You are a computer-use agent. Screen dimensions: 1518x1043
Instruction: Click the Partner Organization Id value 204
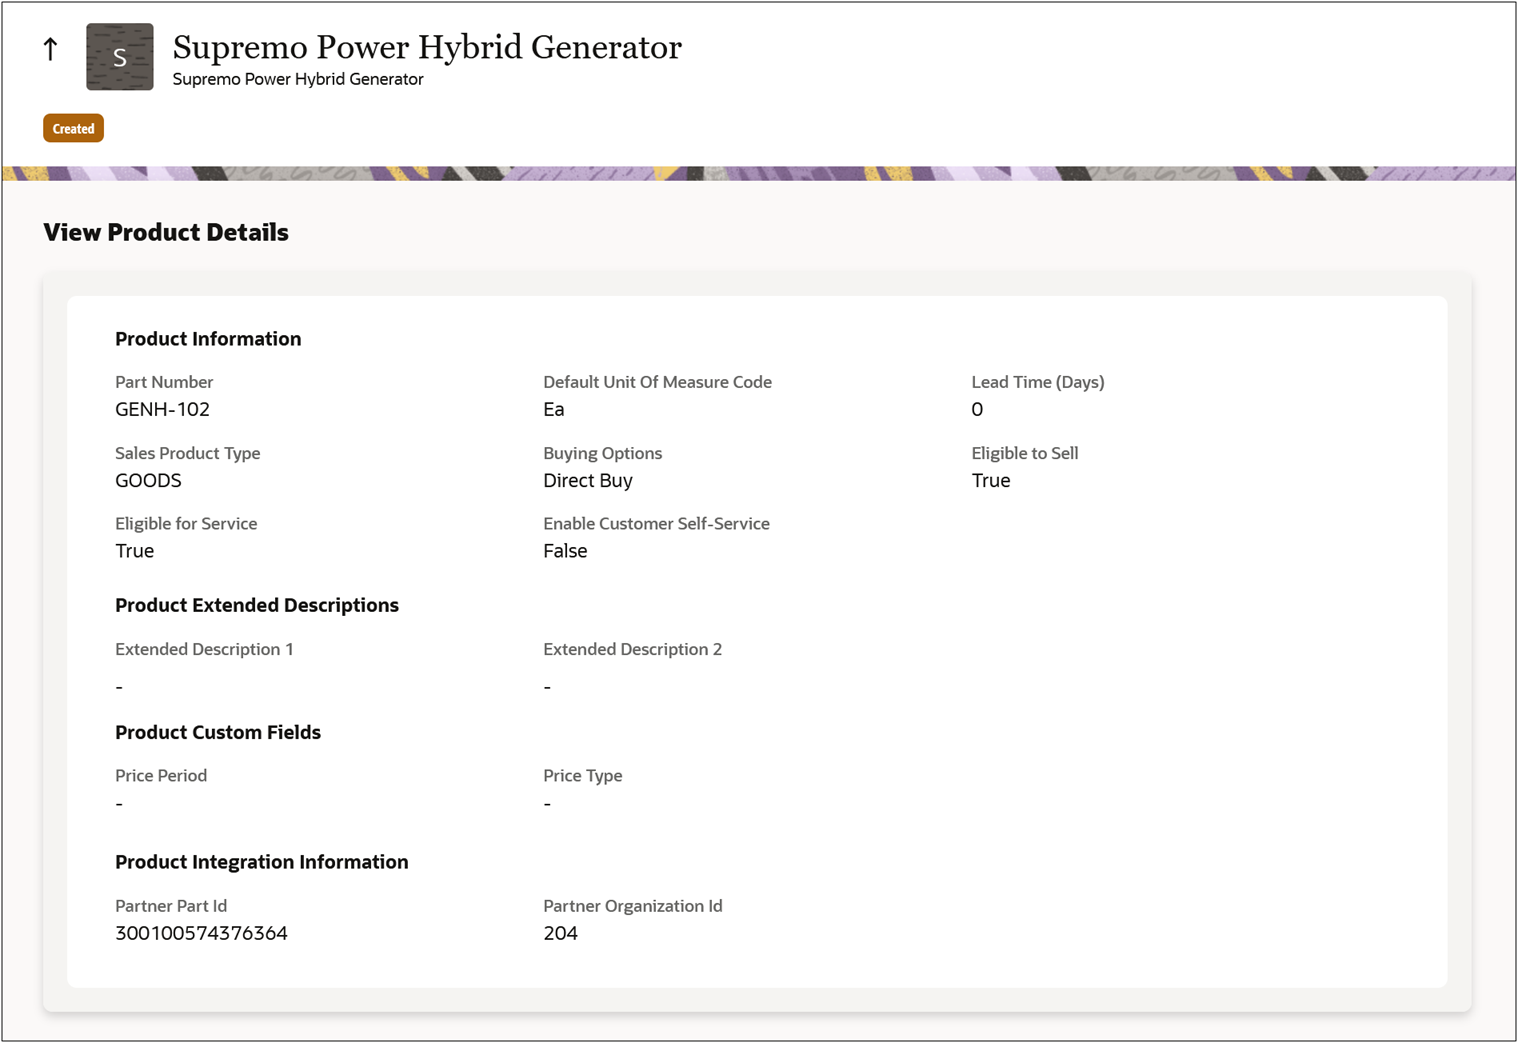560,933
